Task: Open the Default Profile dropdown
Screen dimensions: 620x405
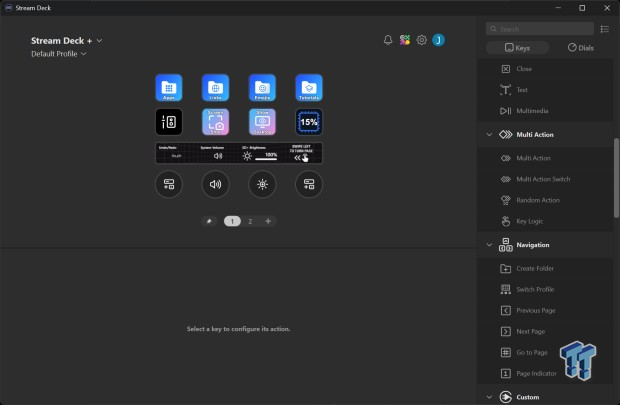Action: coord(59,54)
